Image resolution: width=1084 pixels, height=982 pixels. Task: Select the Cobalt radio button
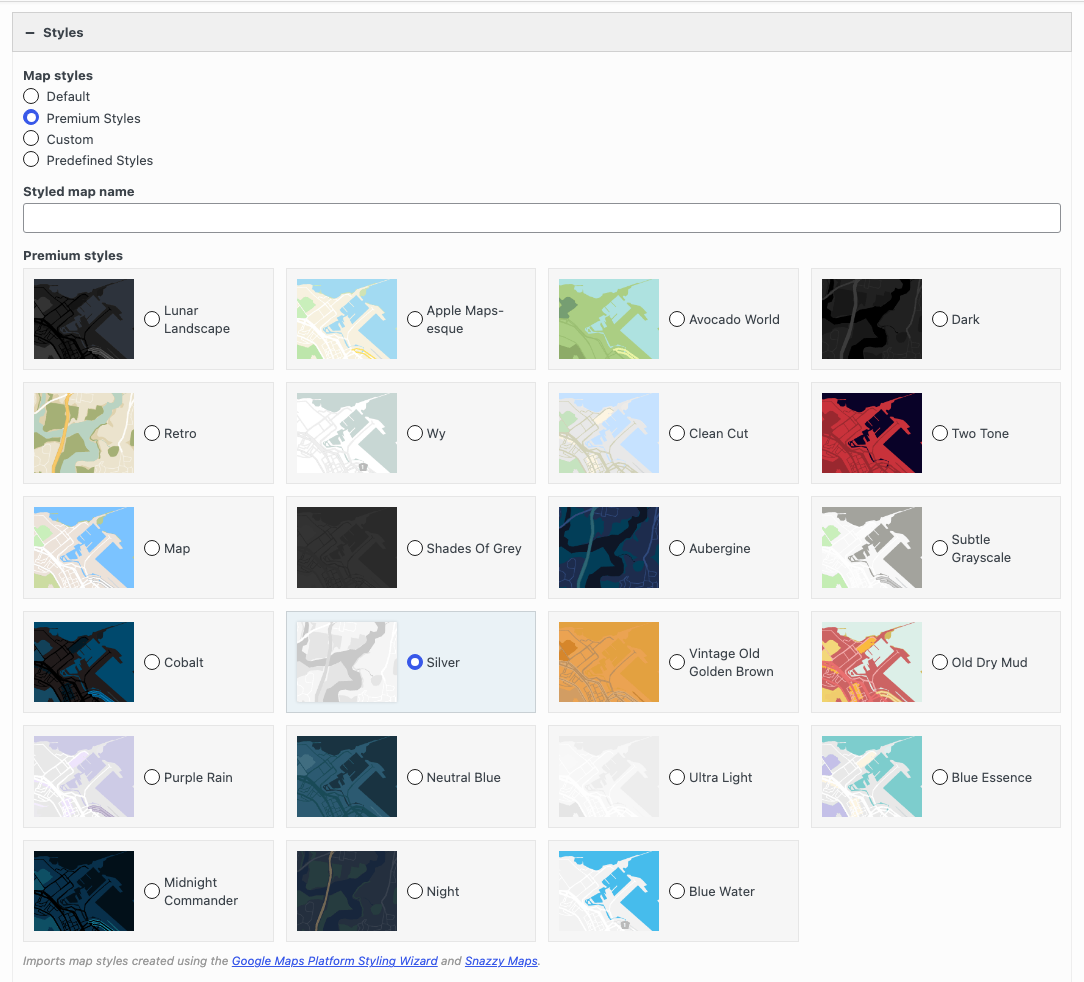[152, 662]
